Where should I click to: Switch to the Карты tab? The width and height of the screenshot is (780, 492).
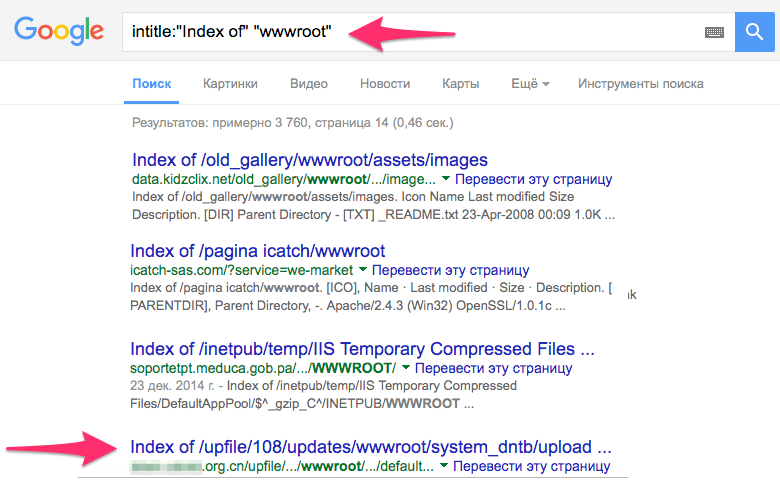tap(460, 84)
